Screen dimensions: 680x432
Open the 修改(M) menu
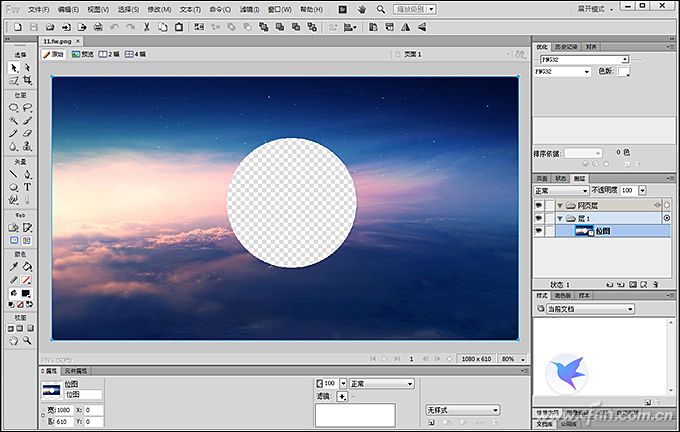pyautogui.click(x=159, y=9)
